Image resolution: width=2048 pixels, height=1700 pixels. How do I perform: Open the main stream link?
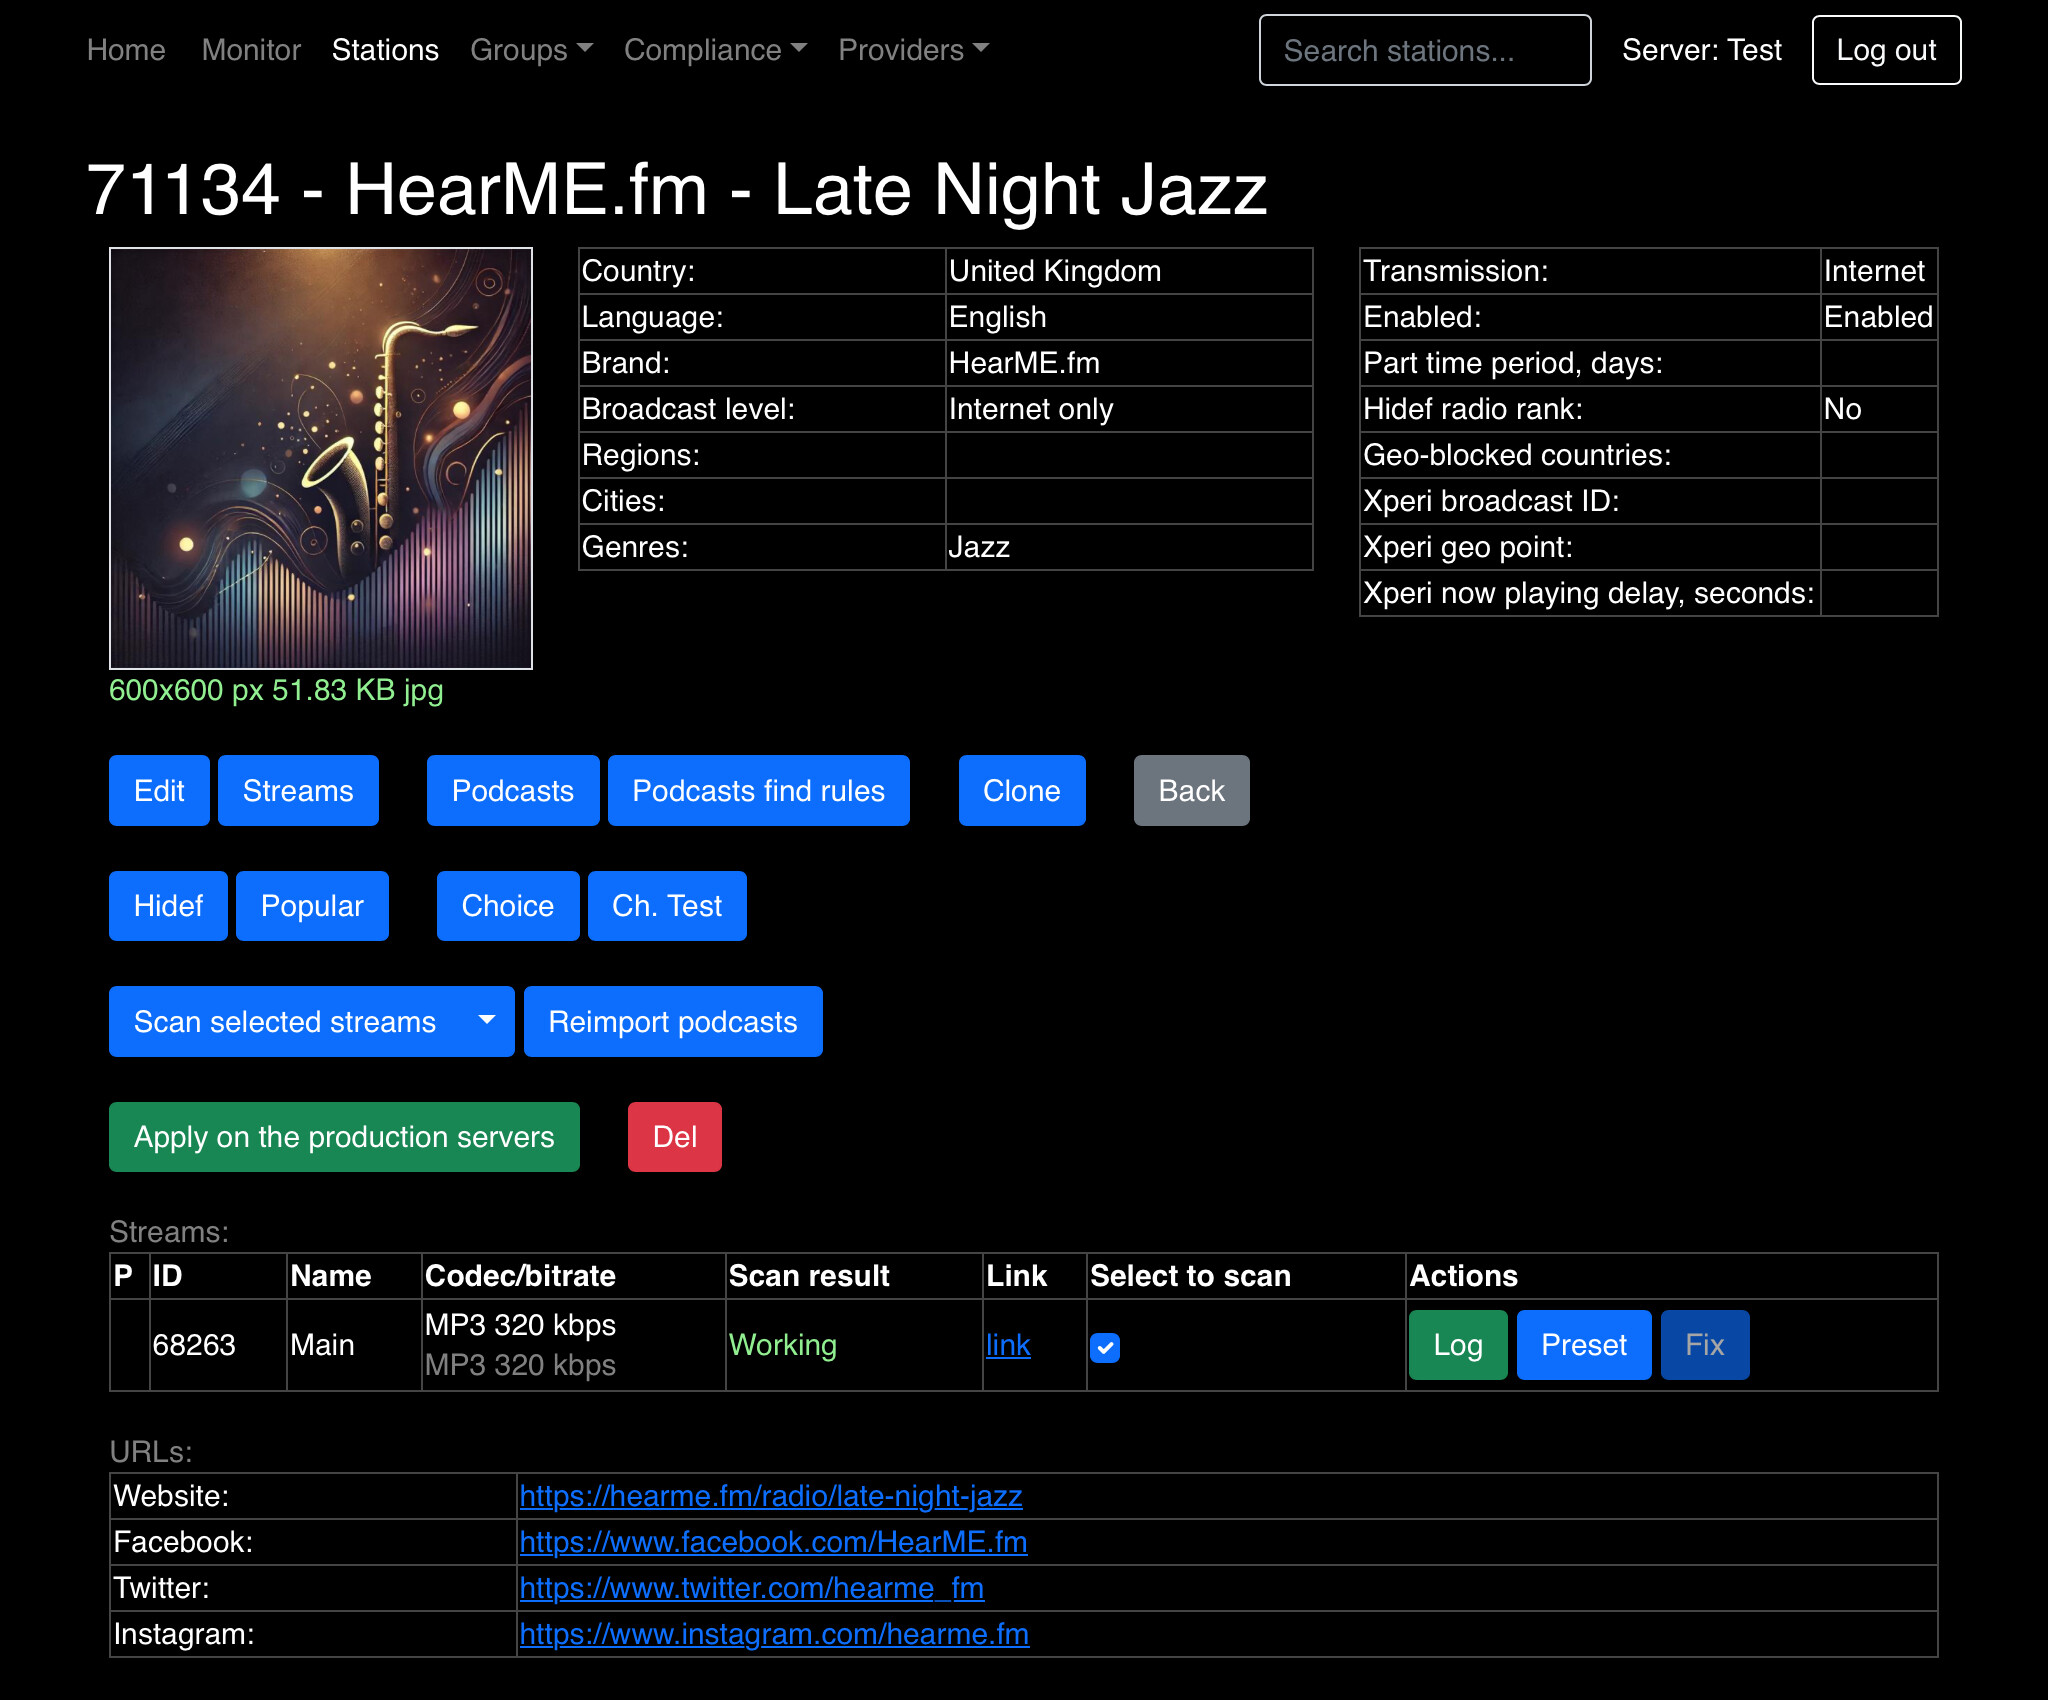pyautogui.click(x=1007, y=1345)
